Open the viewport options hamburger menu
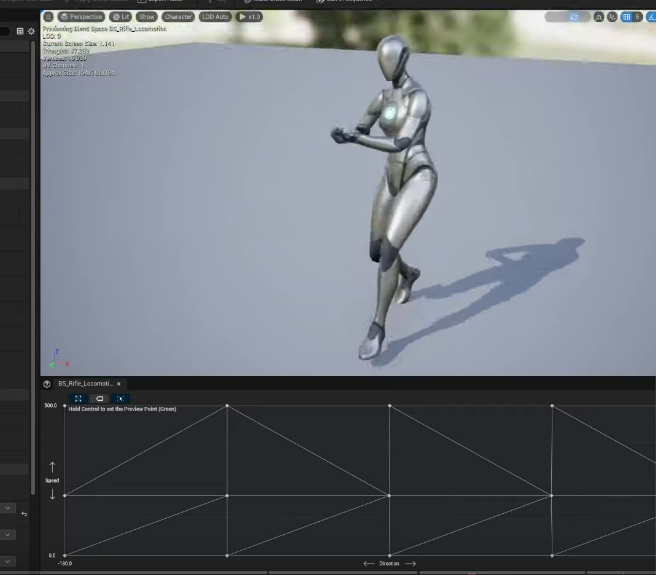This screenshot has height=575, width=656. pyautogui.click(x=48, y=17)
